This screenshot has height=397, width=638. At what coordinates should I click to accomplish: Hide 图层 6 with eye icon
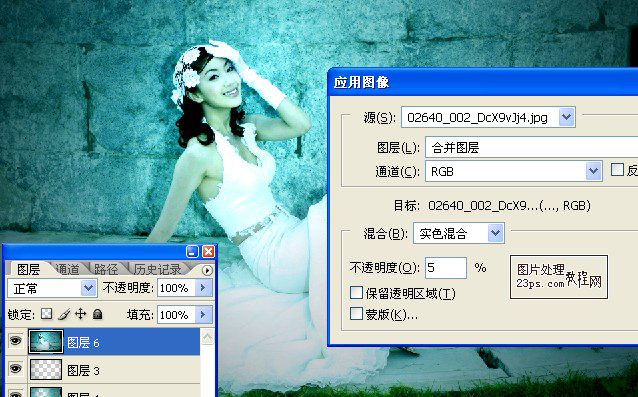(x=15, y=340)
